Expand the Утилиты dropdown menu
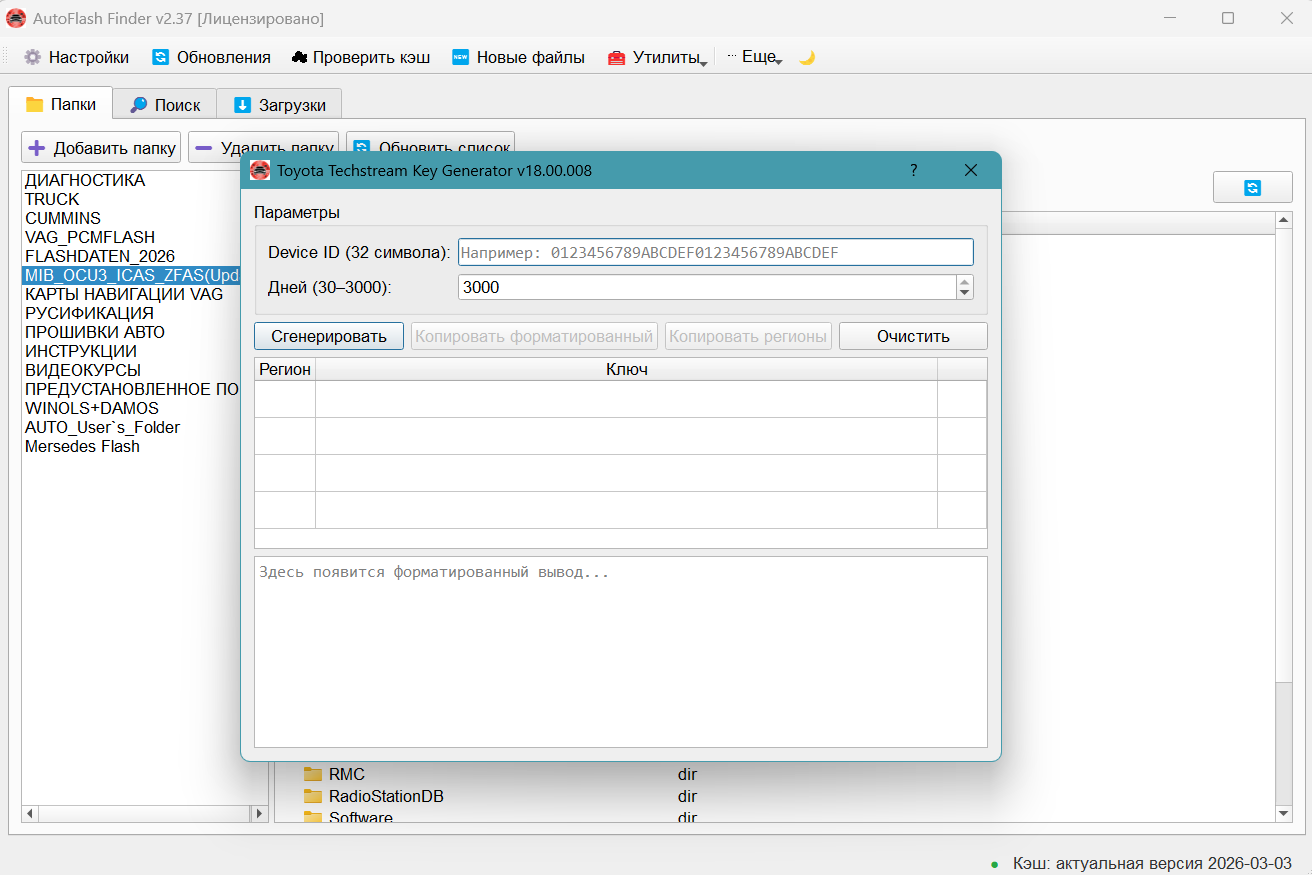The width and height of the screenshot is (1312, 875). click(658, 57)
